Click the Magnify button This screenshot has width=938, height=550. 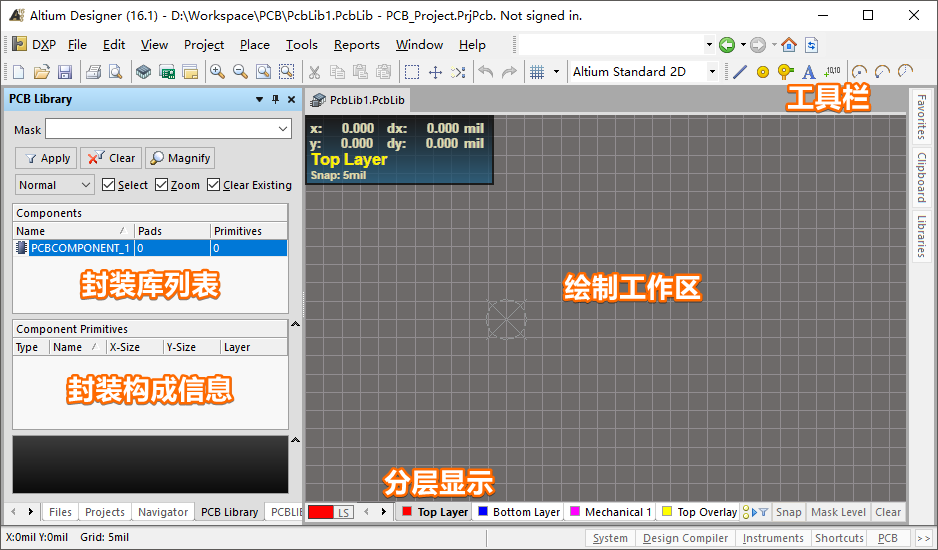tap(180, 158)
